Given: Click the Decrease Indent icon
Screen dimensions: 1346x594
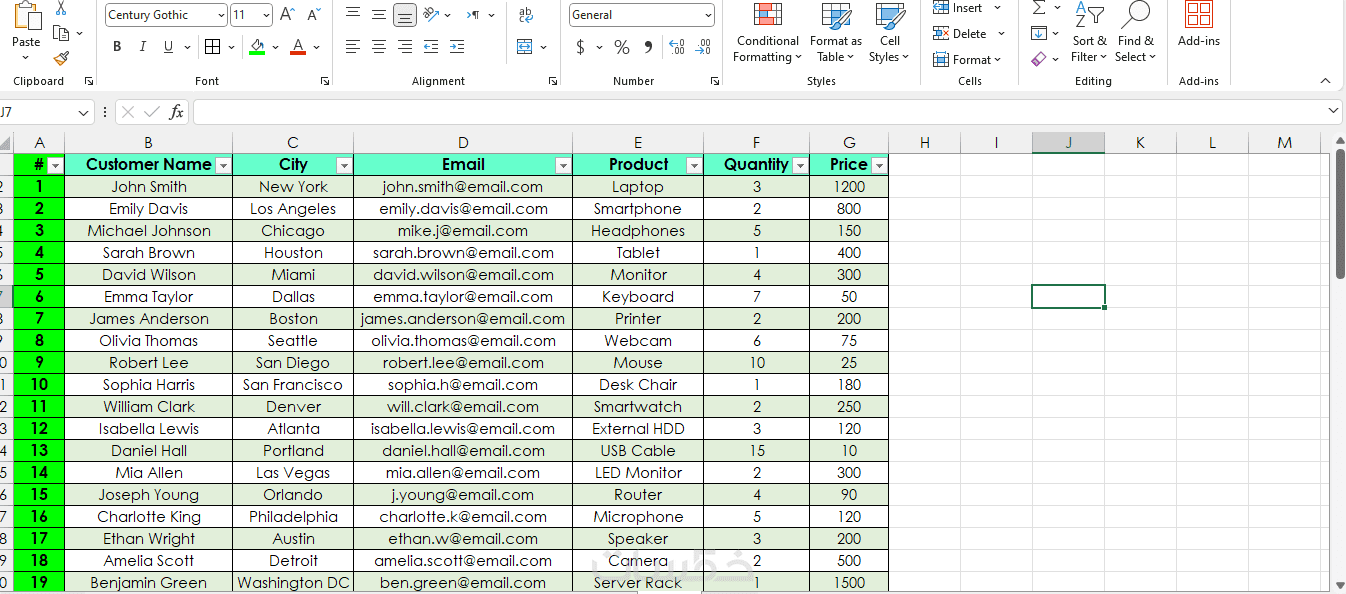Looking at the screenshot, I should click(x=431, y=47).
